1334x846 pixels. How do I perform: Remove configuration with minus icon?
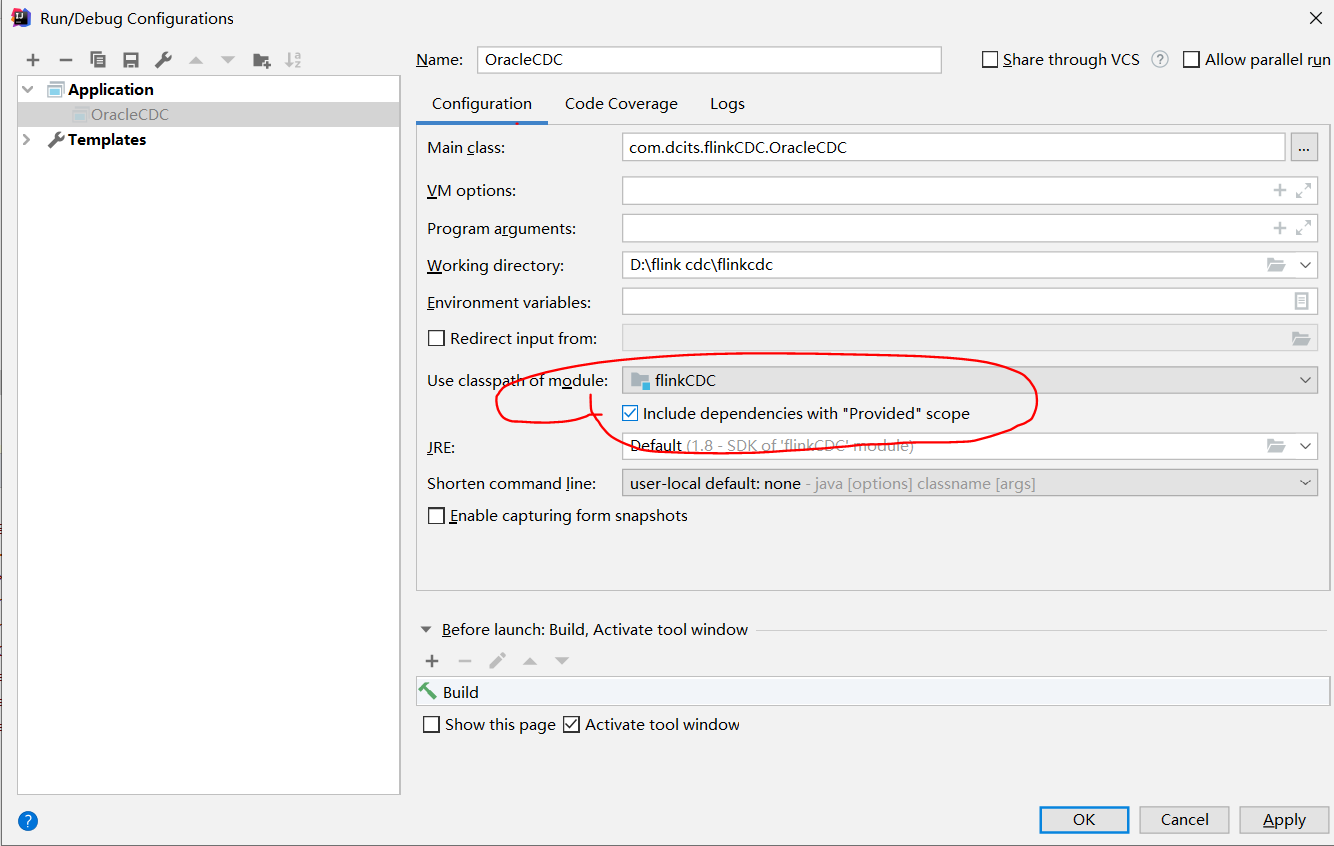(66, 60)
